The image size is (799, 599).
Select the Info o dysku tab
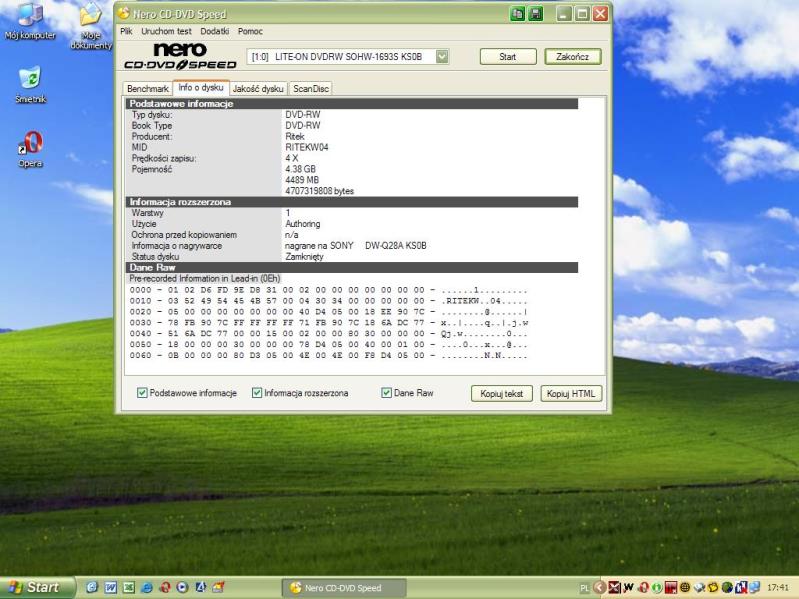pos(201,88)
